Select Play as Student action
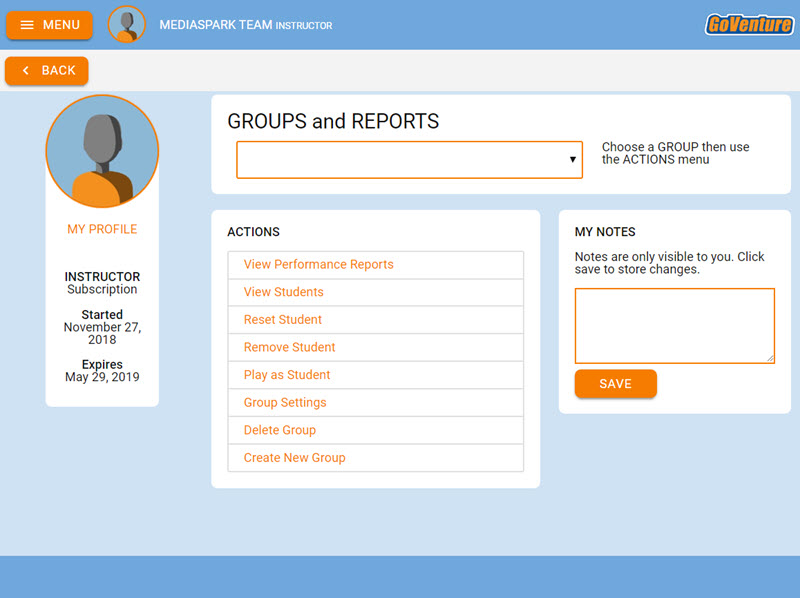The width and height of the screenshot is (800, 598). point(376,375)
